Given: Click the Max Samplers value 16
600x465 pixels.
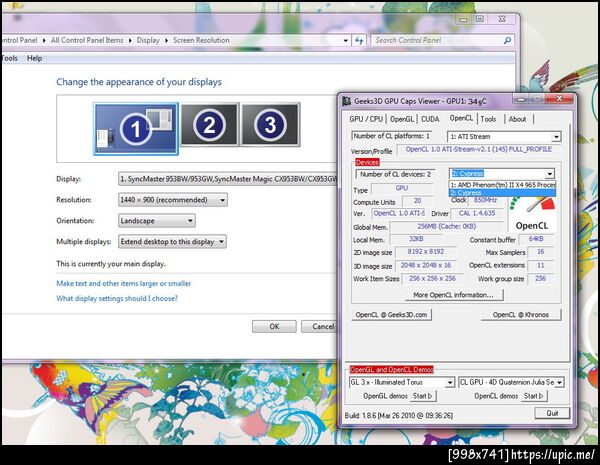Looking at the screenshot, I should coord(541,252).
